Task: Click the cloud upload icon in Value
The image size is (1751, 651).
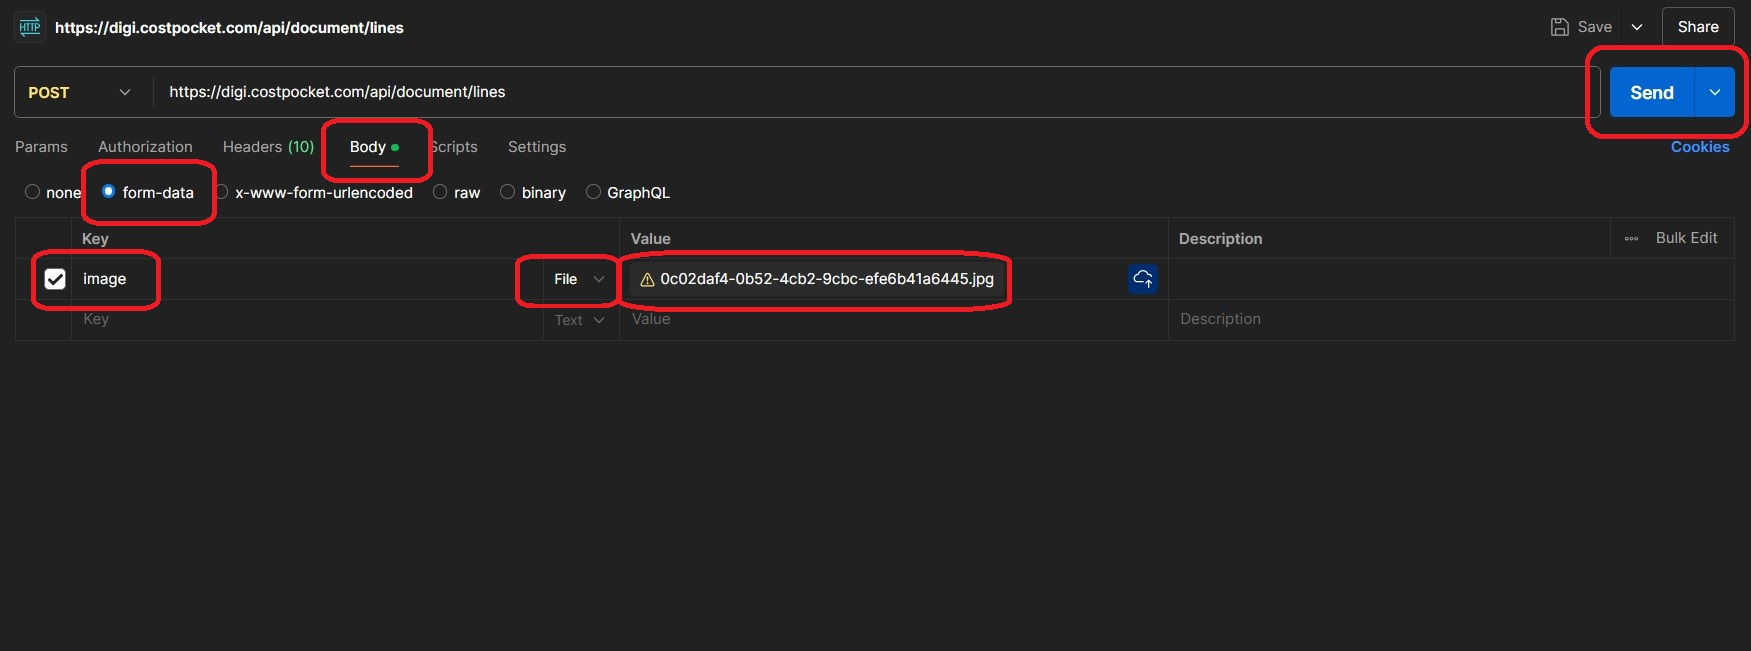Action: coord(1143,279)
